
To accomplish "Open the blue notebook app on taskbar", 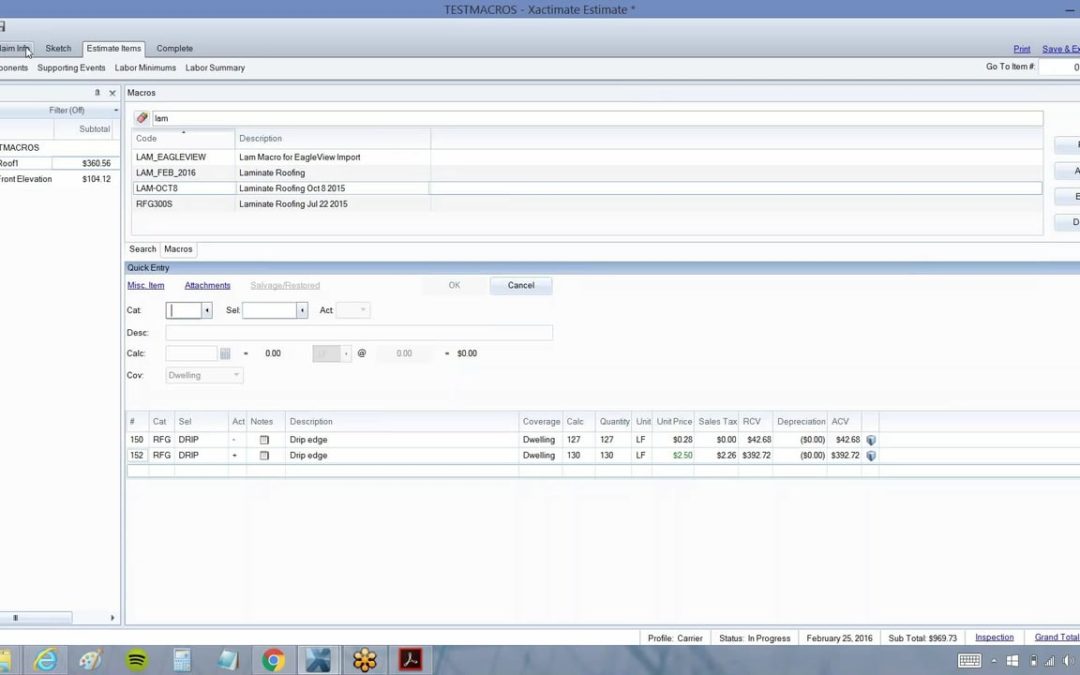I will point(227,660).
